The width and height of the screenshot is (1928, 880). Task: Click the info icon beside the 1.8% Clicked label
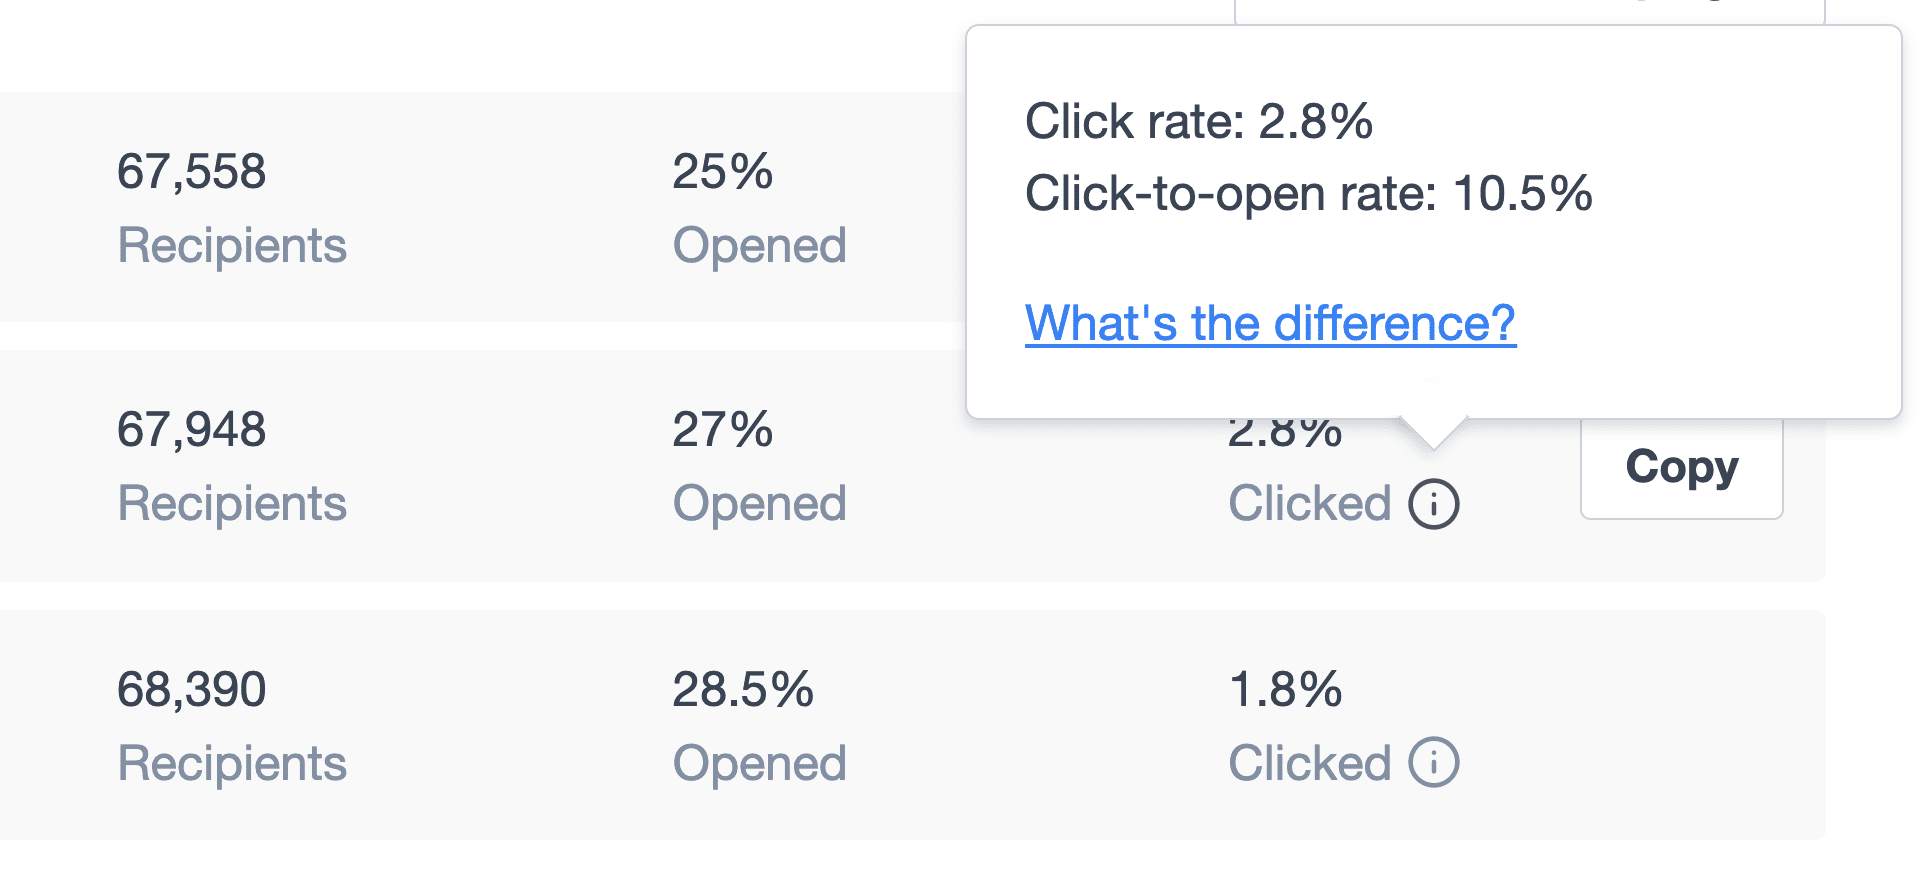click(x=1433, y=763)
